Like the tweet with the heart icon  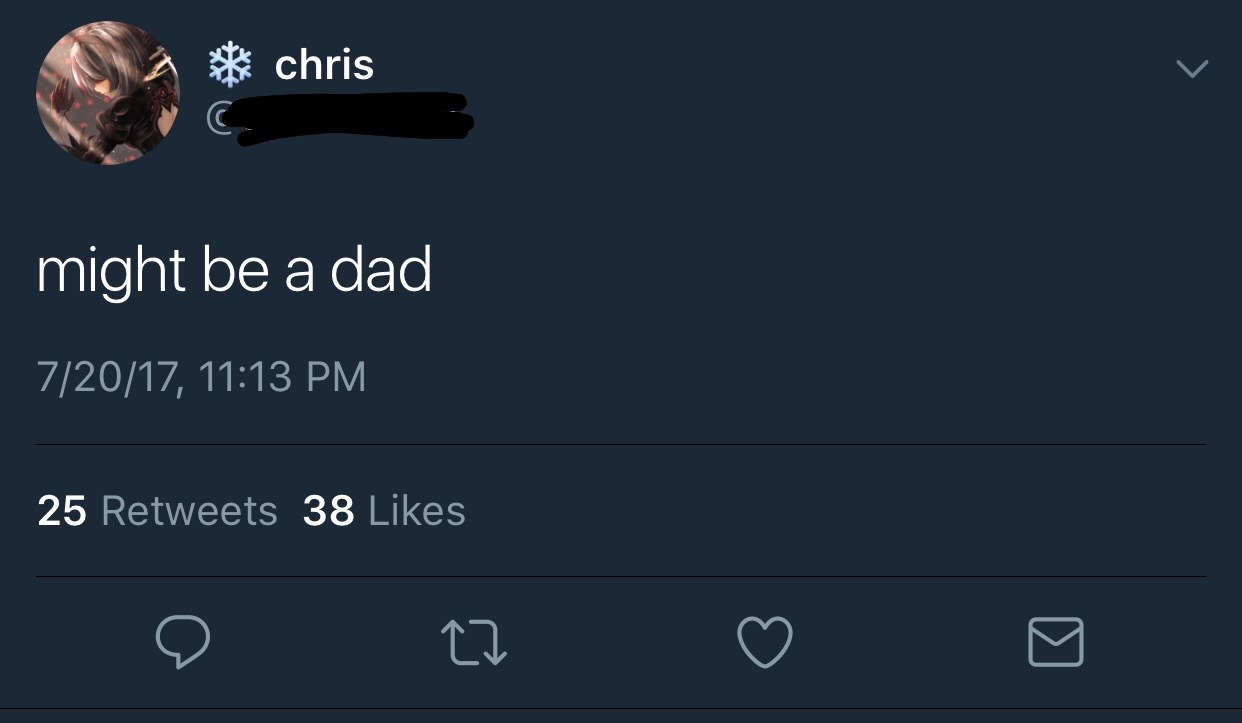[765, 641]
